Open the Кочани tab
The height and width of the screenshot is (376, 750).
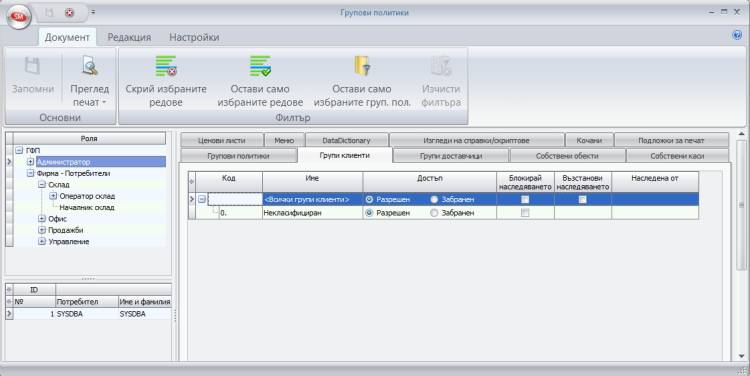pyautogui.click(x=589, y=141)
